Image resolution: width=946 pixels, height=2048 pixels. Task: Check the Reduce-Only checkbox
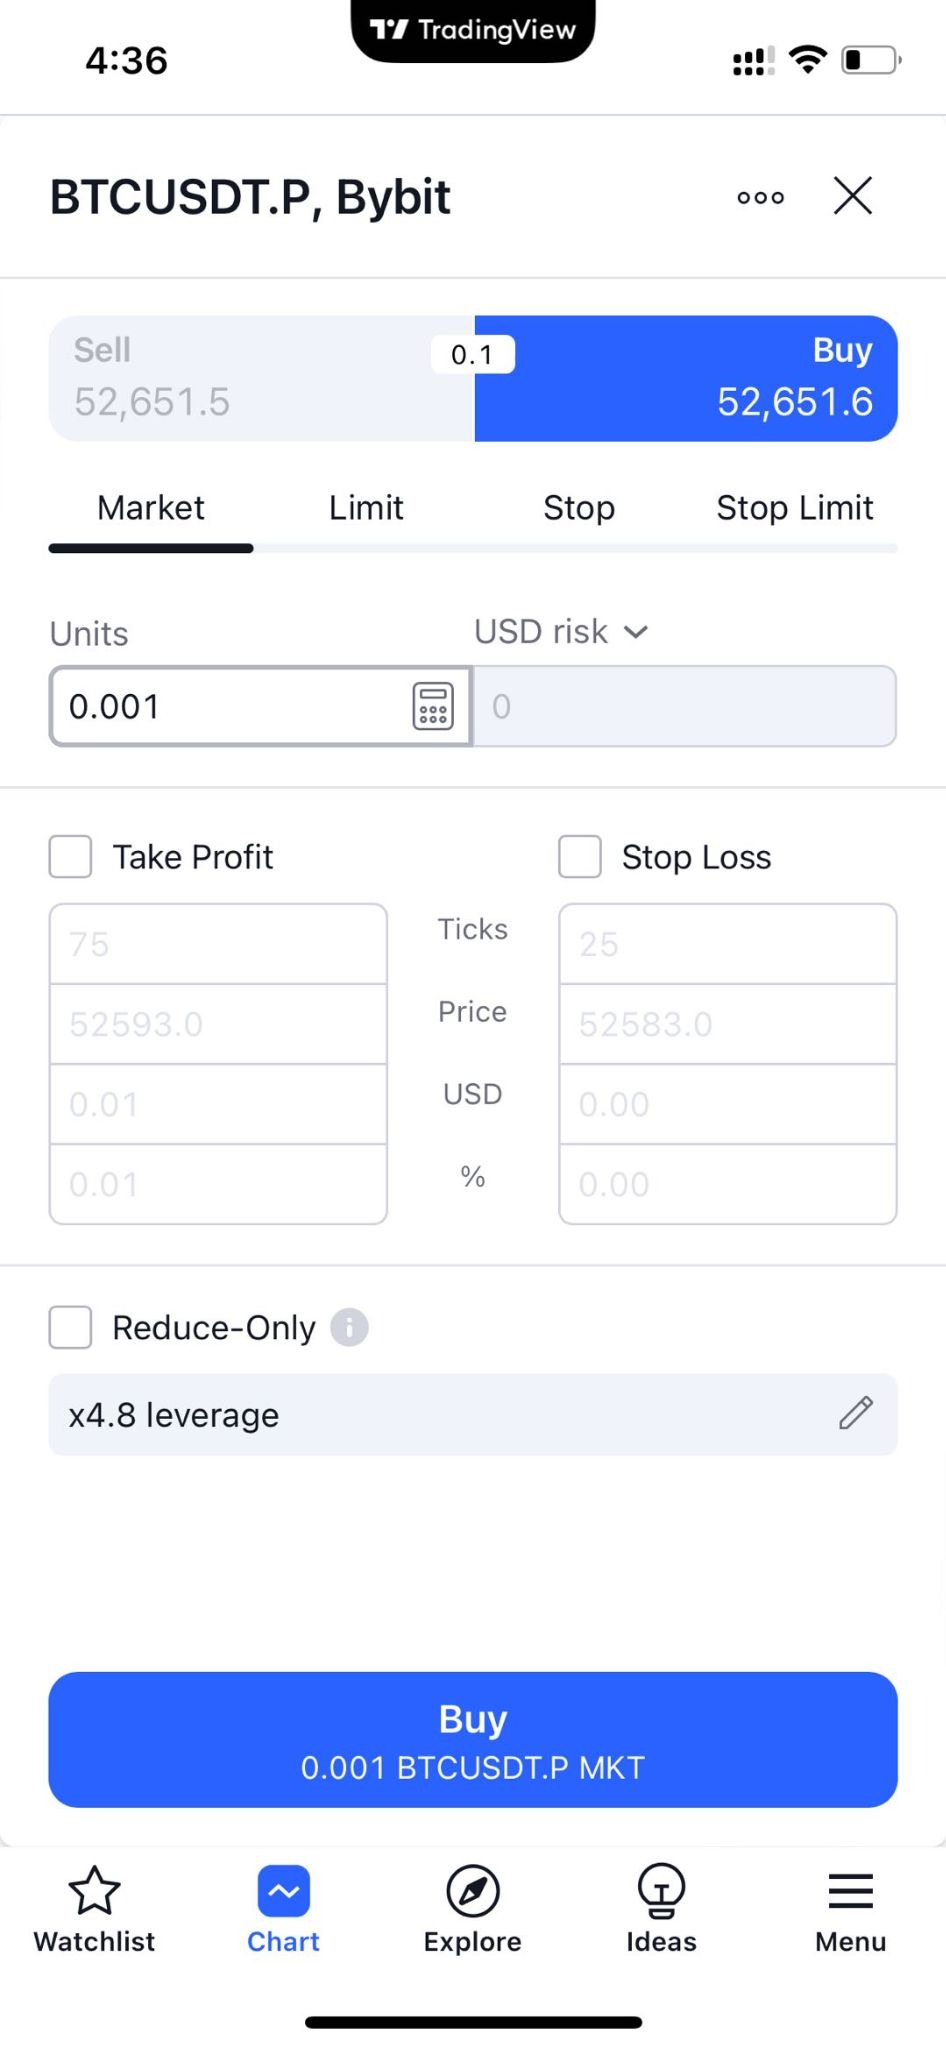click(x=70, y=1327)
